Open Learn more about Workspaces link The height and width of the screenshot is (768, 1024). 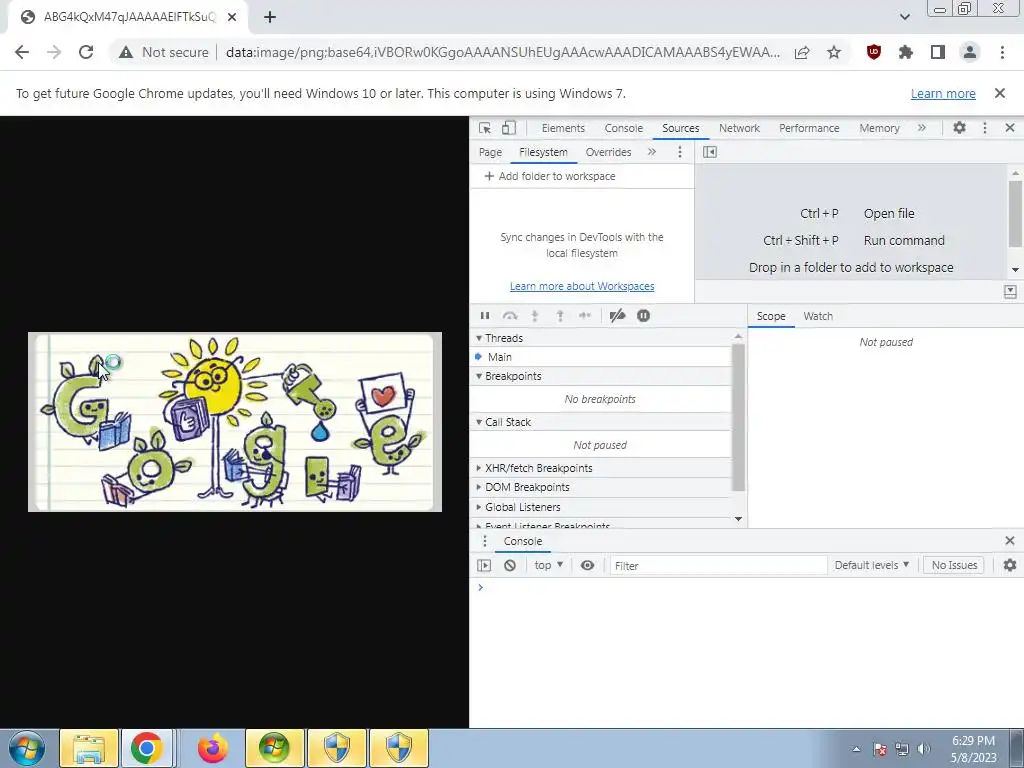point(582,286)
